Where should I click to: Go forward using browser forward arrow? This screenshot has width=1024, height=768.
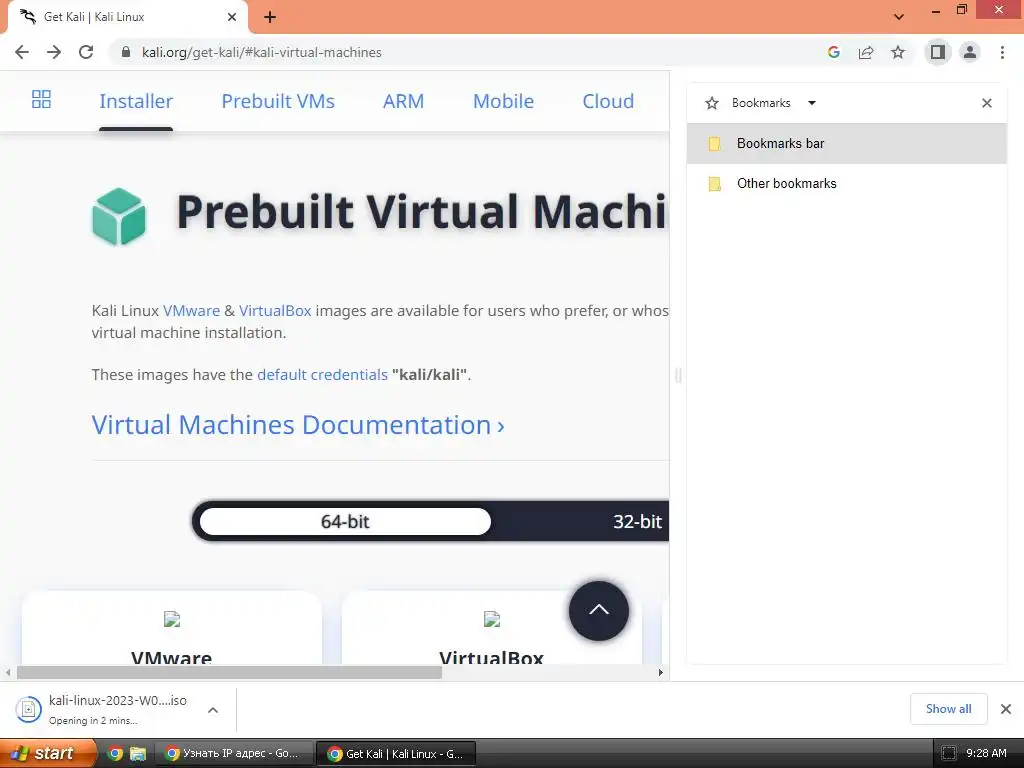(54, 52)
